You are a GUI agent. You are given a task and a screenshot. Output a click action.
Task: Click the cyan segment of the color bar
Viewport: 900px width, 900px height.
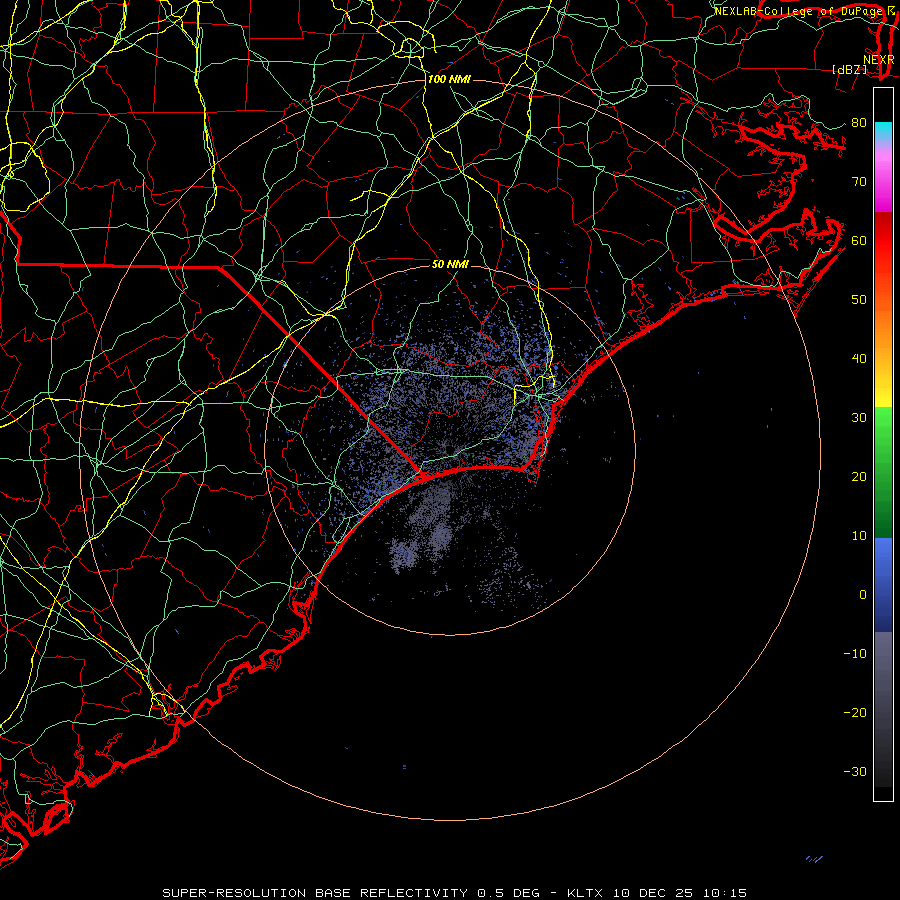[883, 131]
